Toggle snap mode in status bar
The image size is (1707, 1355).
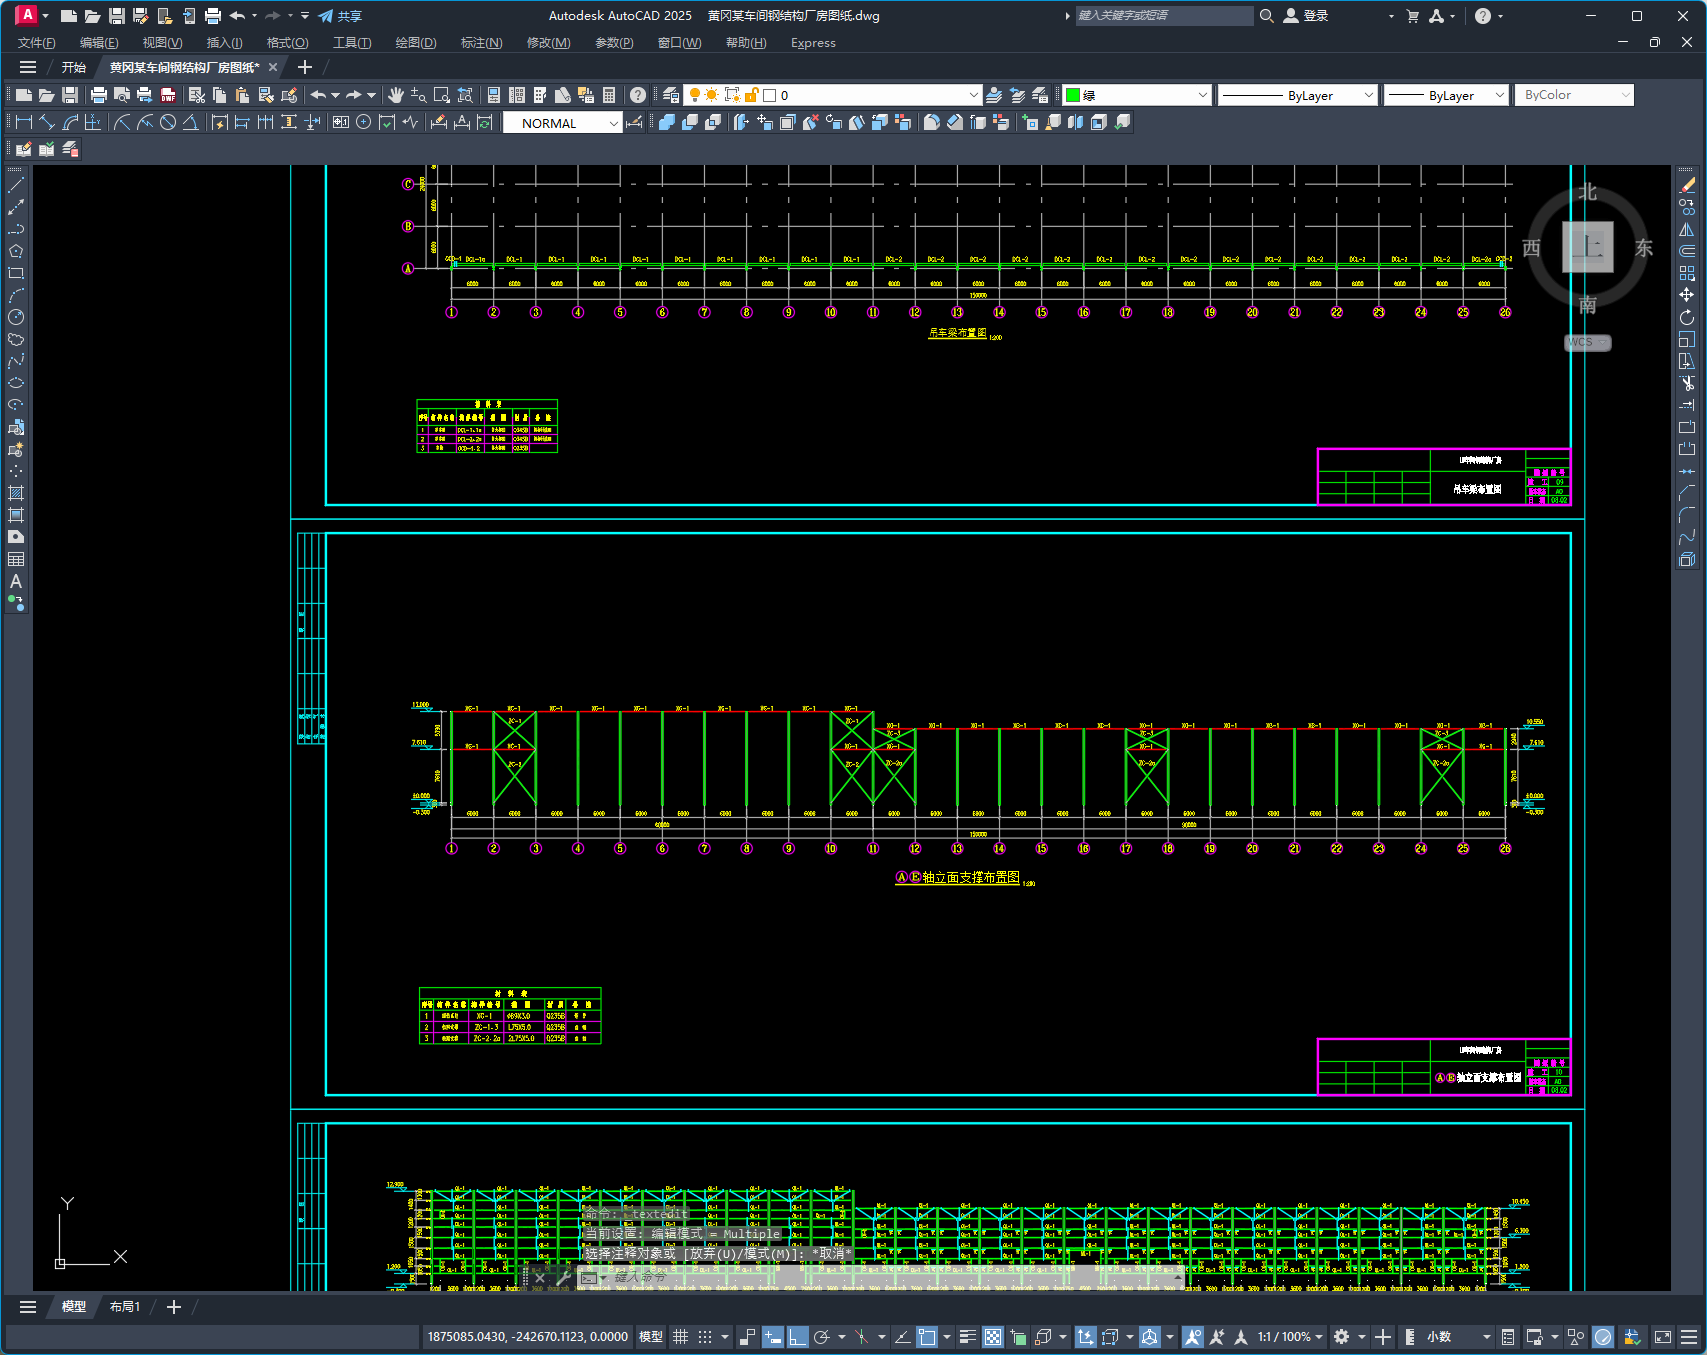[x=705, y=1337]
